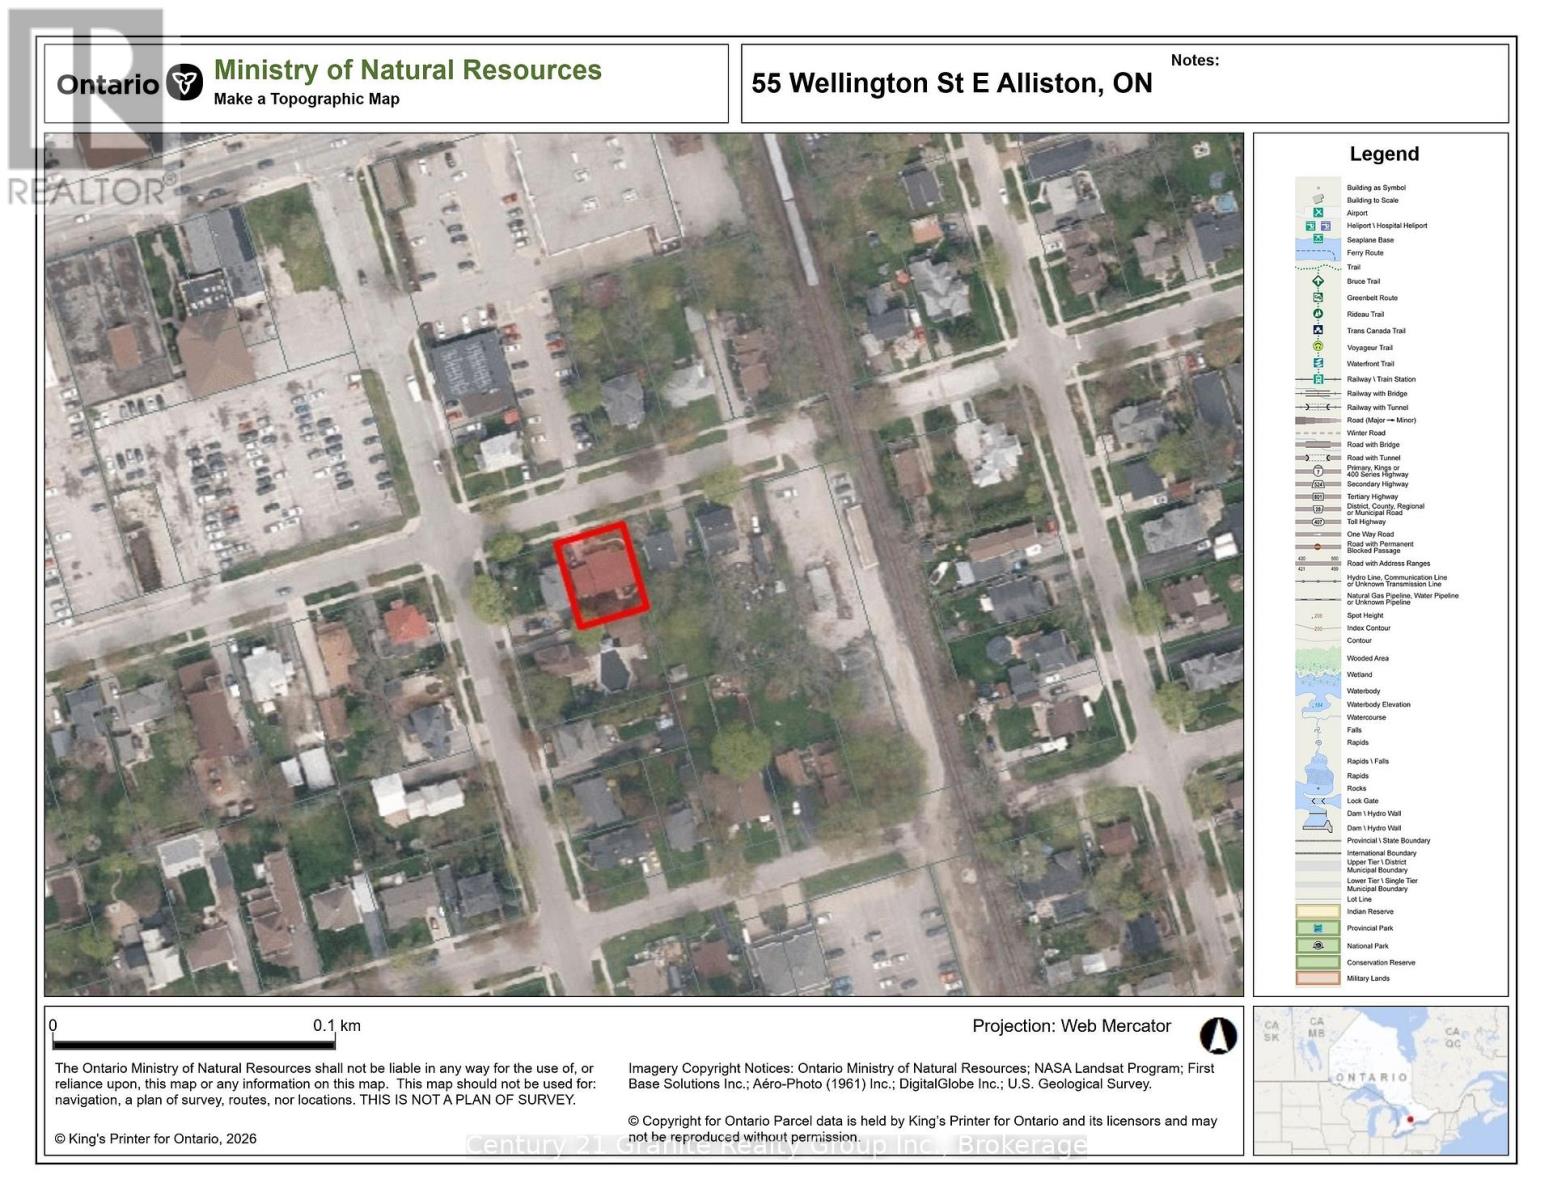Screen dimensions: 1553x1200
Task: Click the 'Rocks' legend label
Action: click(1356, 788)
